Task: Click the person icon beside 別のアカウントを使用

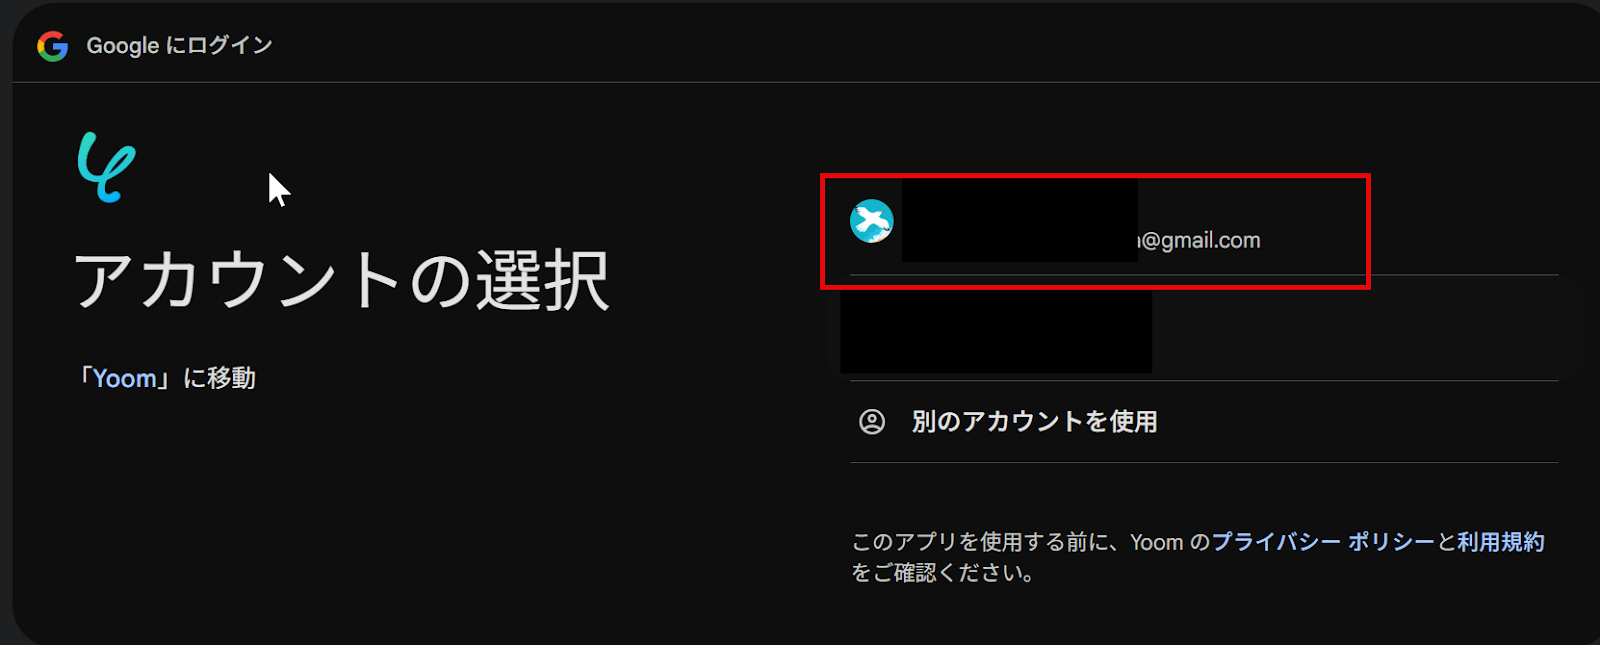Action: (x=872, y=422)
